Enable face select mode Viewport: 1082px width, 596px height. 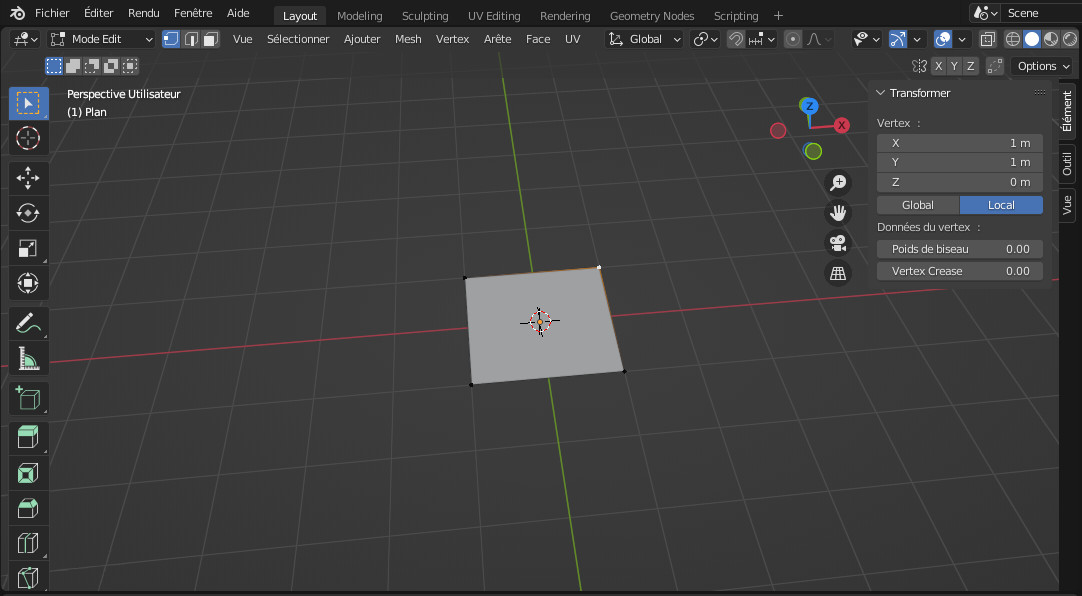[210, 39]
